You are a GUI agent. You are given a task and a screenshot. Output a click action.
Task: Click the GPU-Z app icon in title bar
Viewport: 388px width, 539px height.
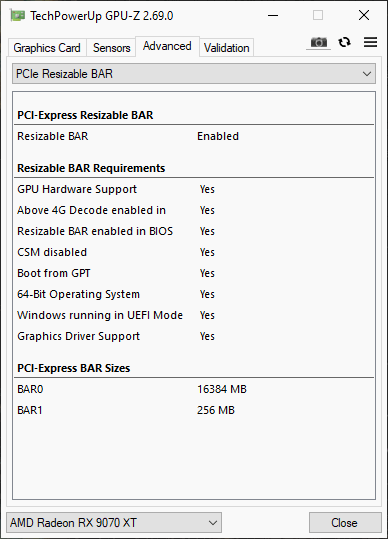(x=18, y=15)
